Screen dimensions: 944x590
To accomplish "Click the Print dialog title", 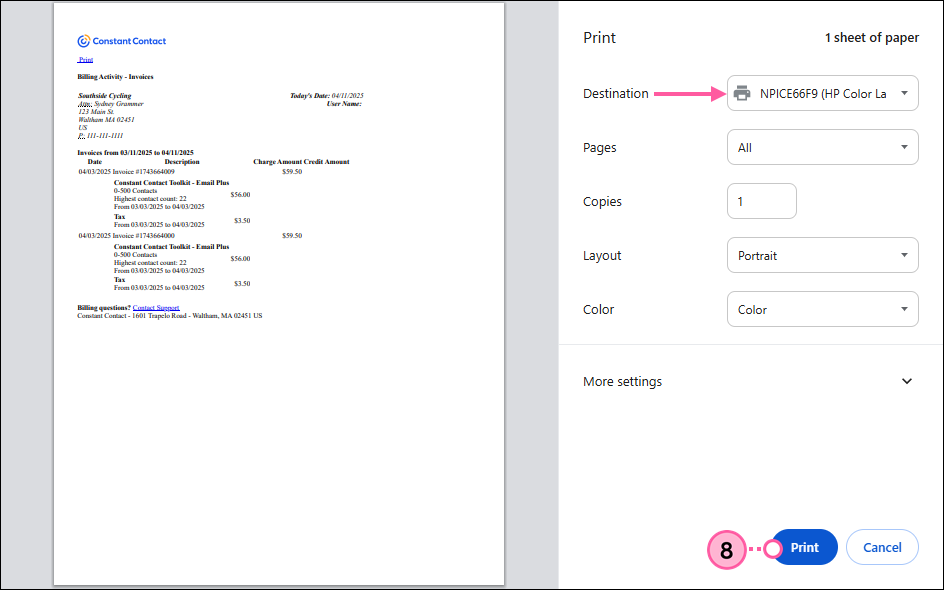I will (x=599, y=37).
